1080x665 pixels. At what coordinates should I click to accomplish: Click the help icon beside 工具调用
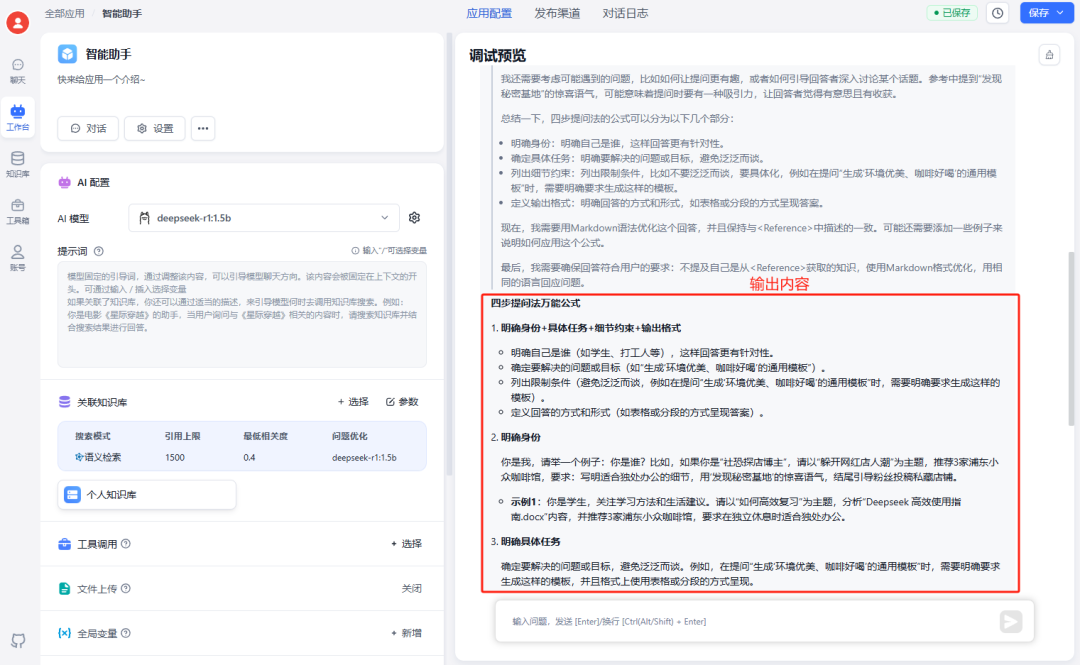coord(126,544)
